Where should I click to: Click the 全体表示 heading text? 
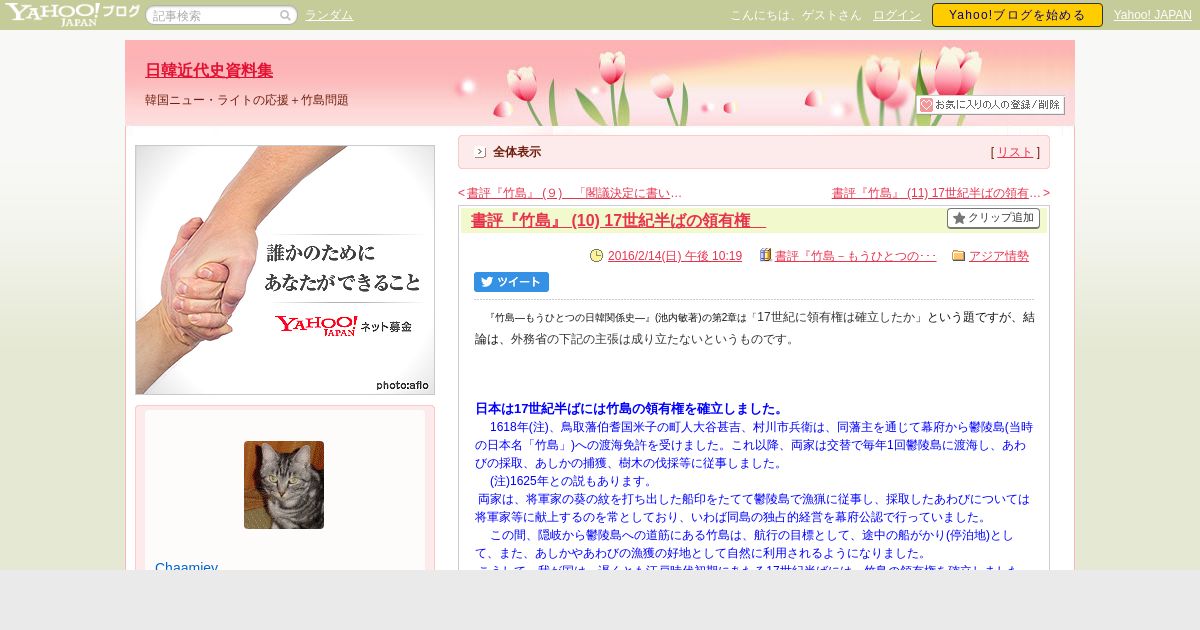[x=517, y=152]
